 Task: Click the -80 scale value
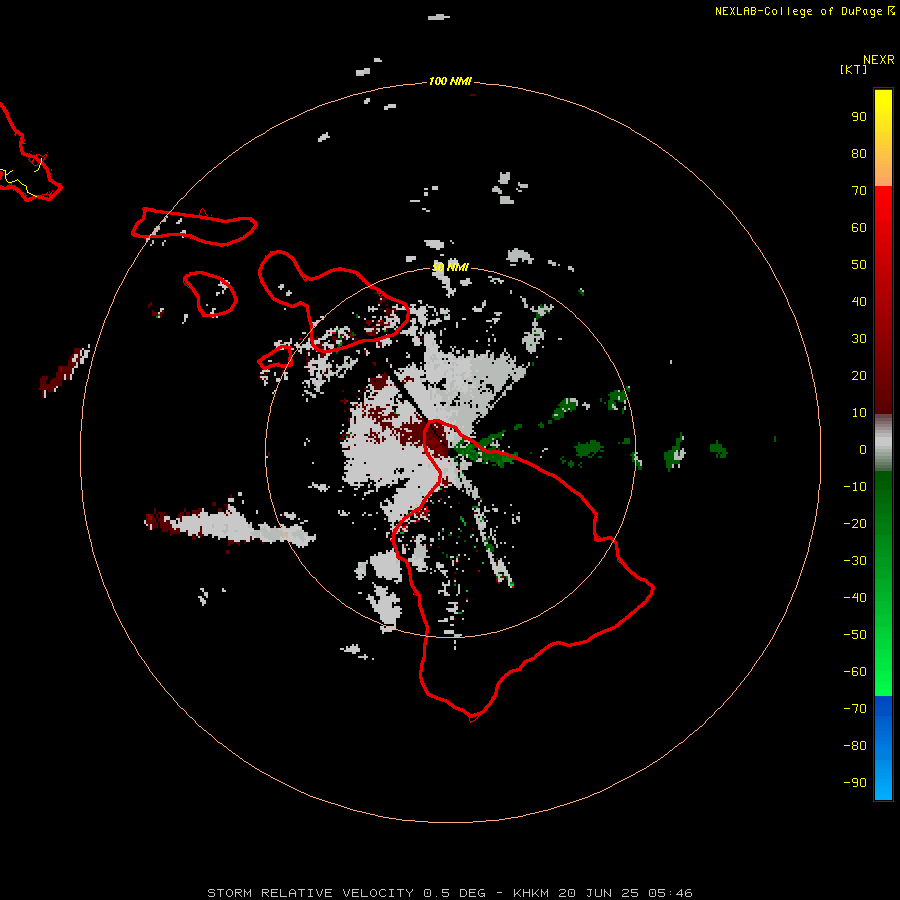pos(855,746)
